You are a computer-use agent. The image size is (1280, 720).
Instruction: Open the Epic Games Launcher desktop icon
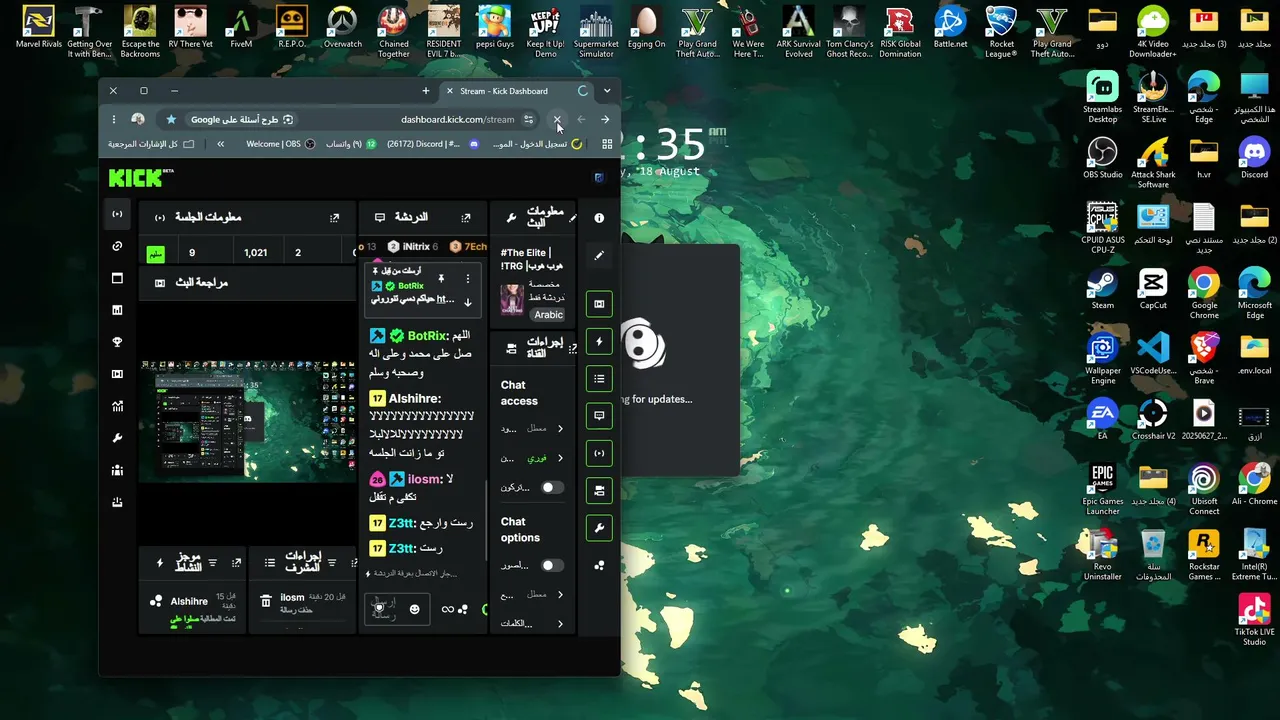point(1102,490)
